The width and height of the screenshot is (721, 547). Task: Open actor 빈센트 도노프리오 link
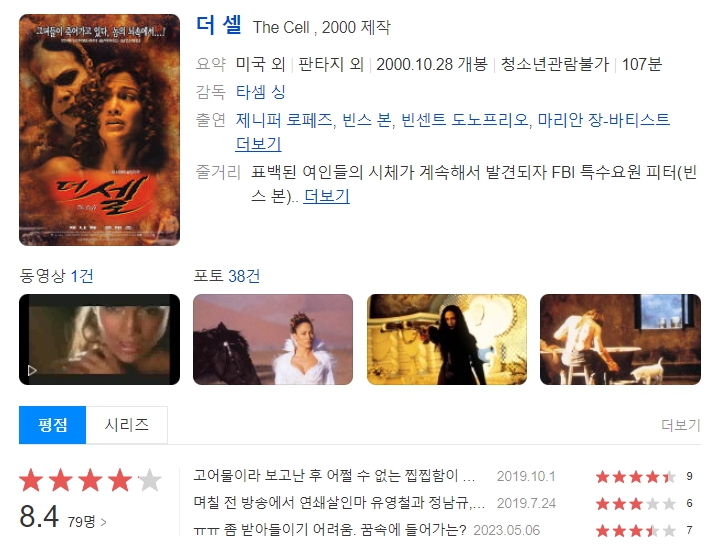465,120
